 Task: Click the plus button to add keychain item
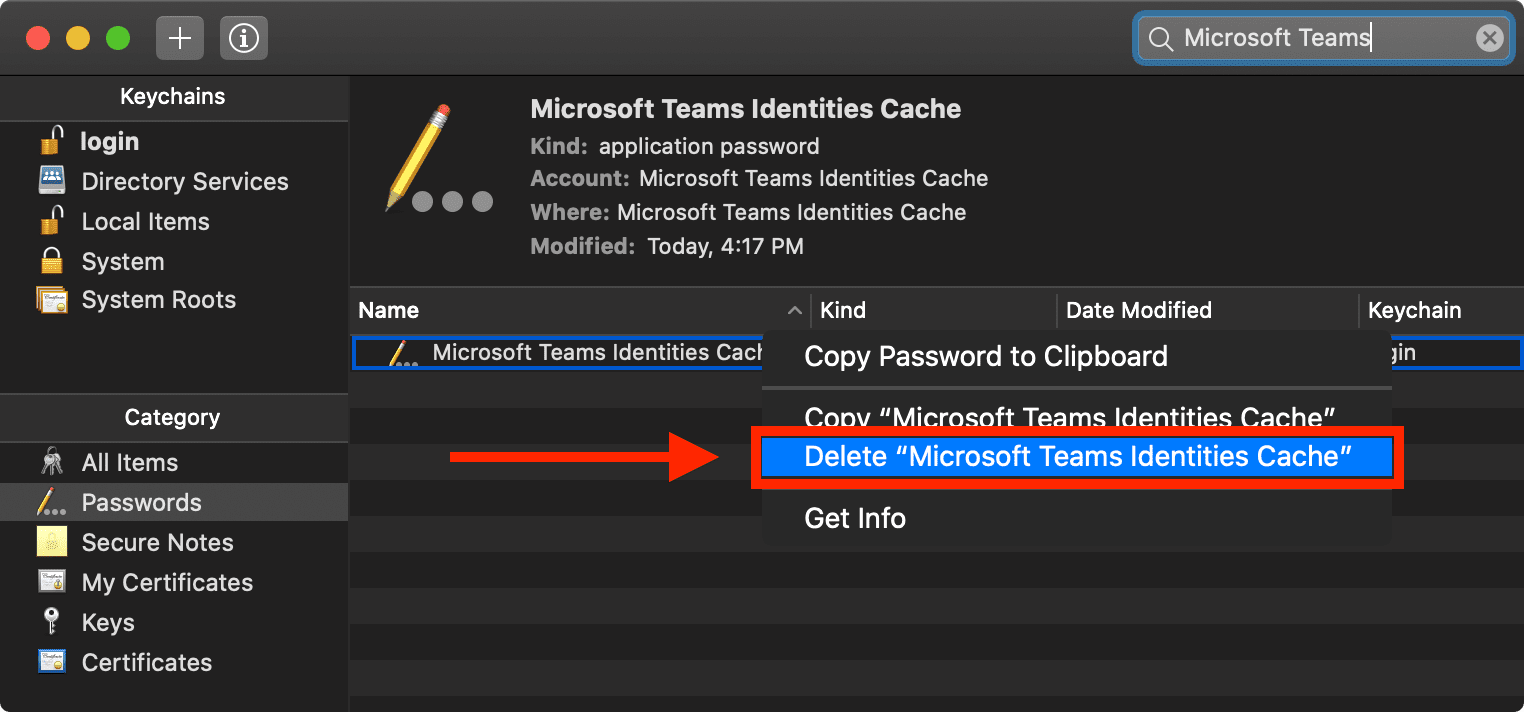180,39
